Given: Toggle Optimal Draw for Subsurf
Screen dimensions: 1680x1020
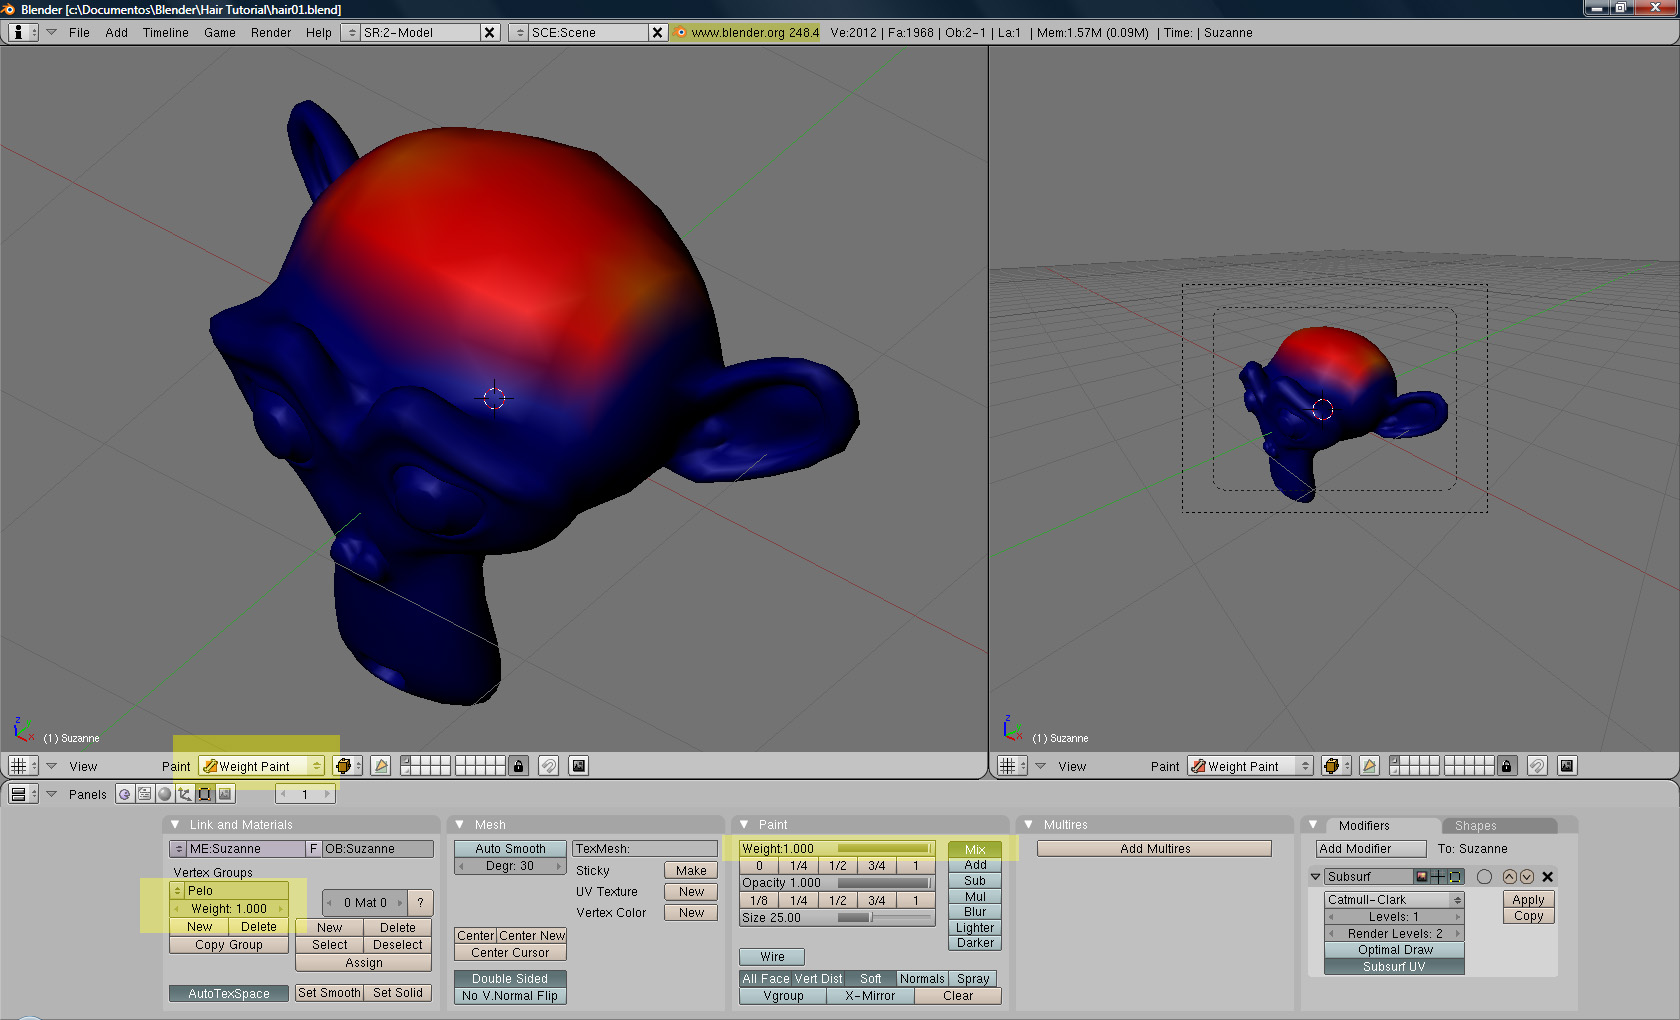Looking at the screenshot, I should coord(1395,950).
